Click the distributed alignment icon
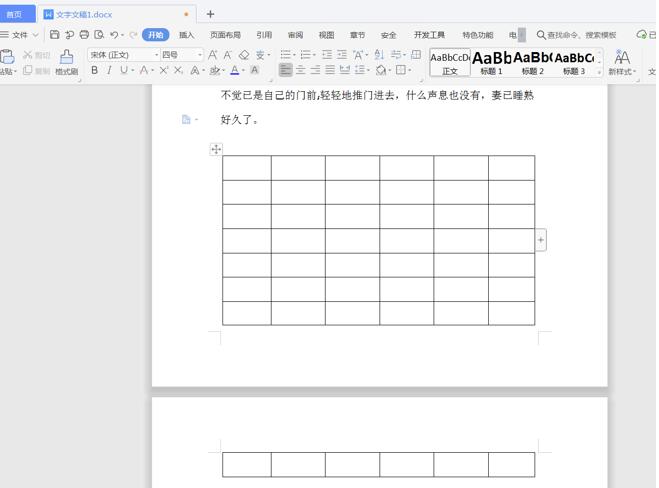The image size is (659, 488). pyautogui.click(x=345, y=70)
